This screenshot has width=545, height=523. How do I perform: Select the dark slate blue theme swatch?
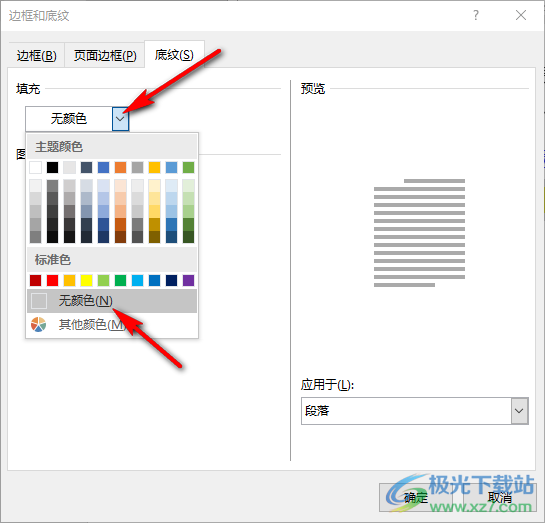pos(87,167)
